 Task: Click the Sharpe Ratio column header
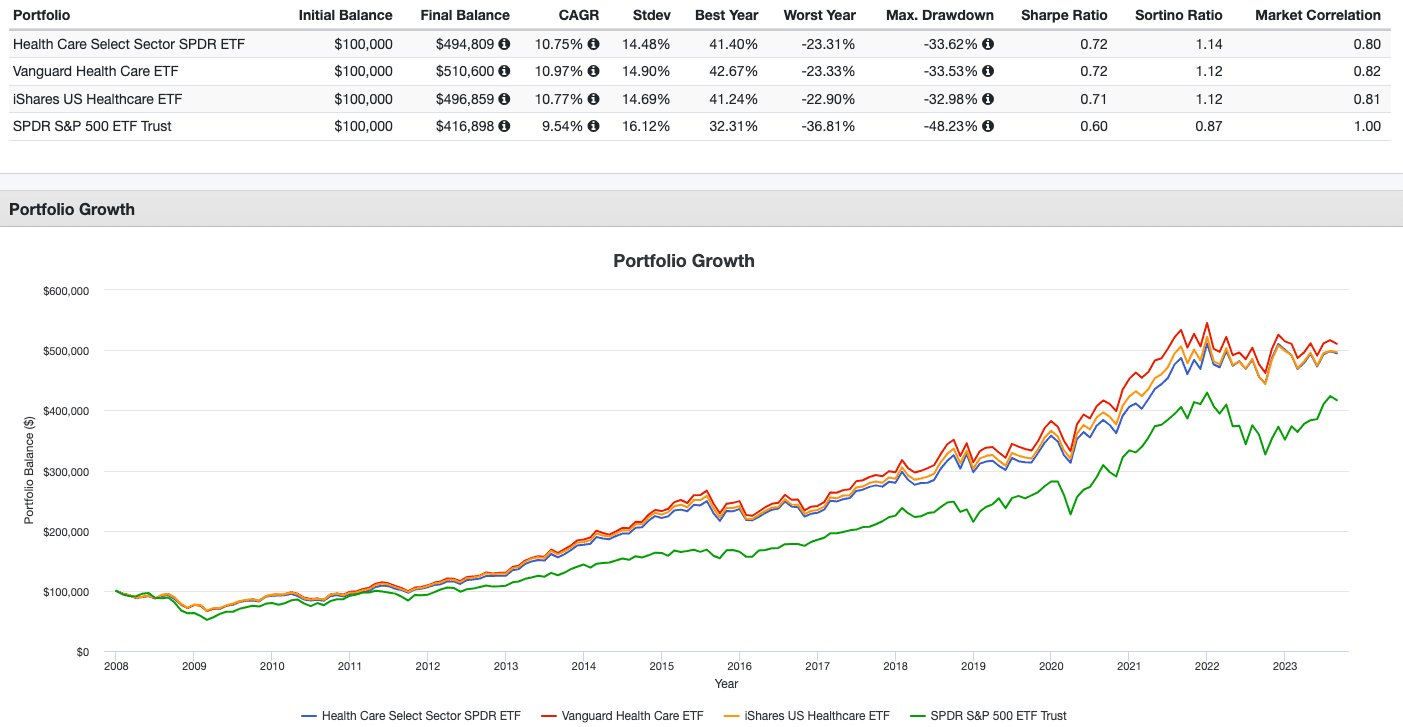[1060, 15]
